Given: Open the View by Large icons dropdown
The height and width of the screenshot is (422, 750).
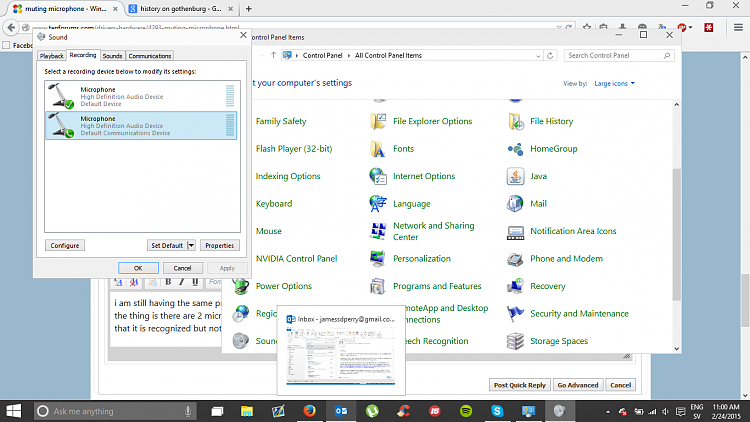Looking at the screenshot, I should click(615, 83).
